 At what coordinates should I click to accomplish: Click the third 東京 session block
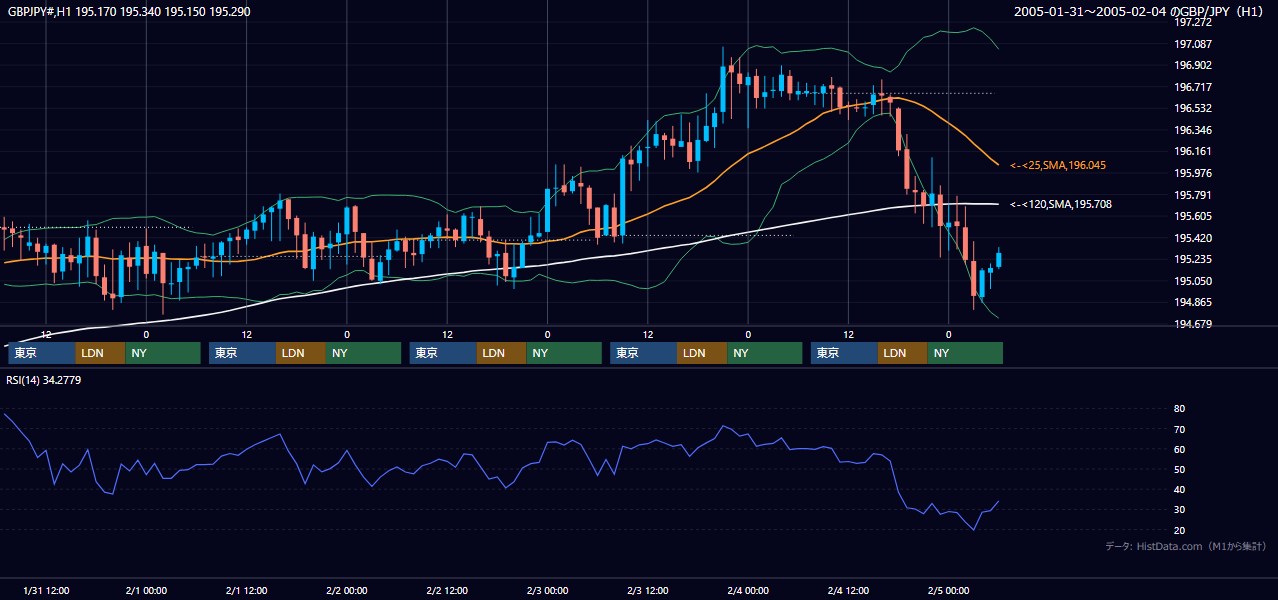coord(443,353)
